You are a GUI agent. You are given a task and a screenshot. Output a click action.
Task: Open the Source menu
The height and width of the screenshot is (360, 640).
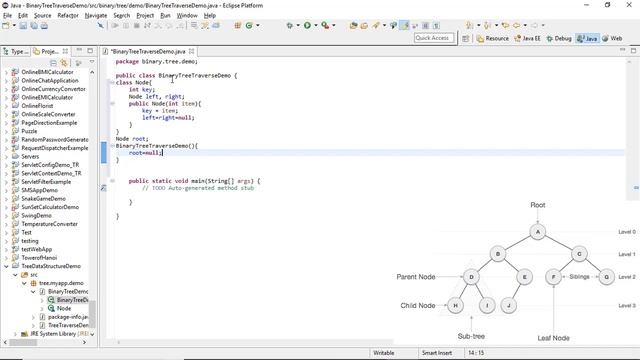pyautogui.click(x=42, y=16)
